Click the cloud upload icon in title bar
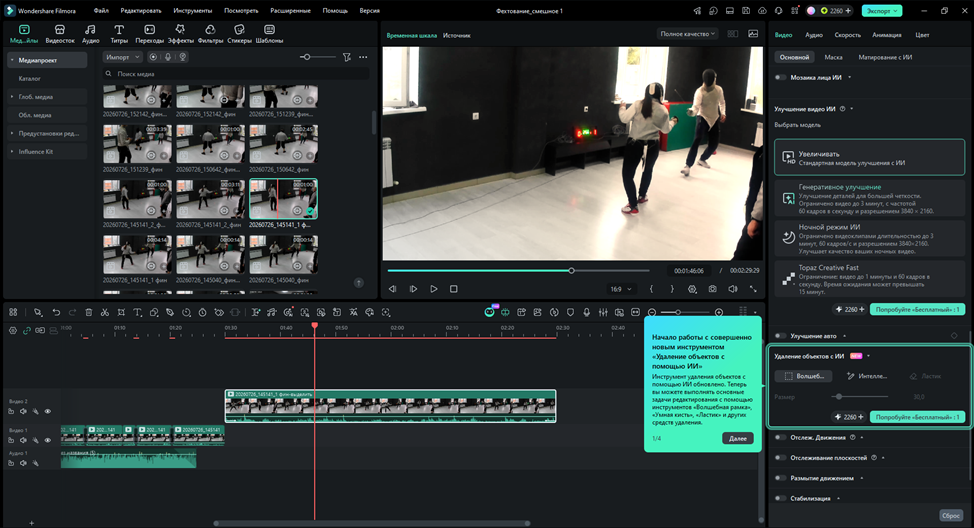Image resolution: width=974 pixels, height=528 pixels. click(762, 11)
